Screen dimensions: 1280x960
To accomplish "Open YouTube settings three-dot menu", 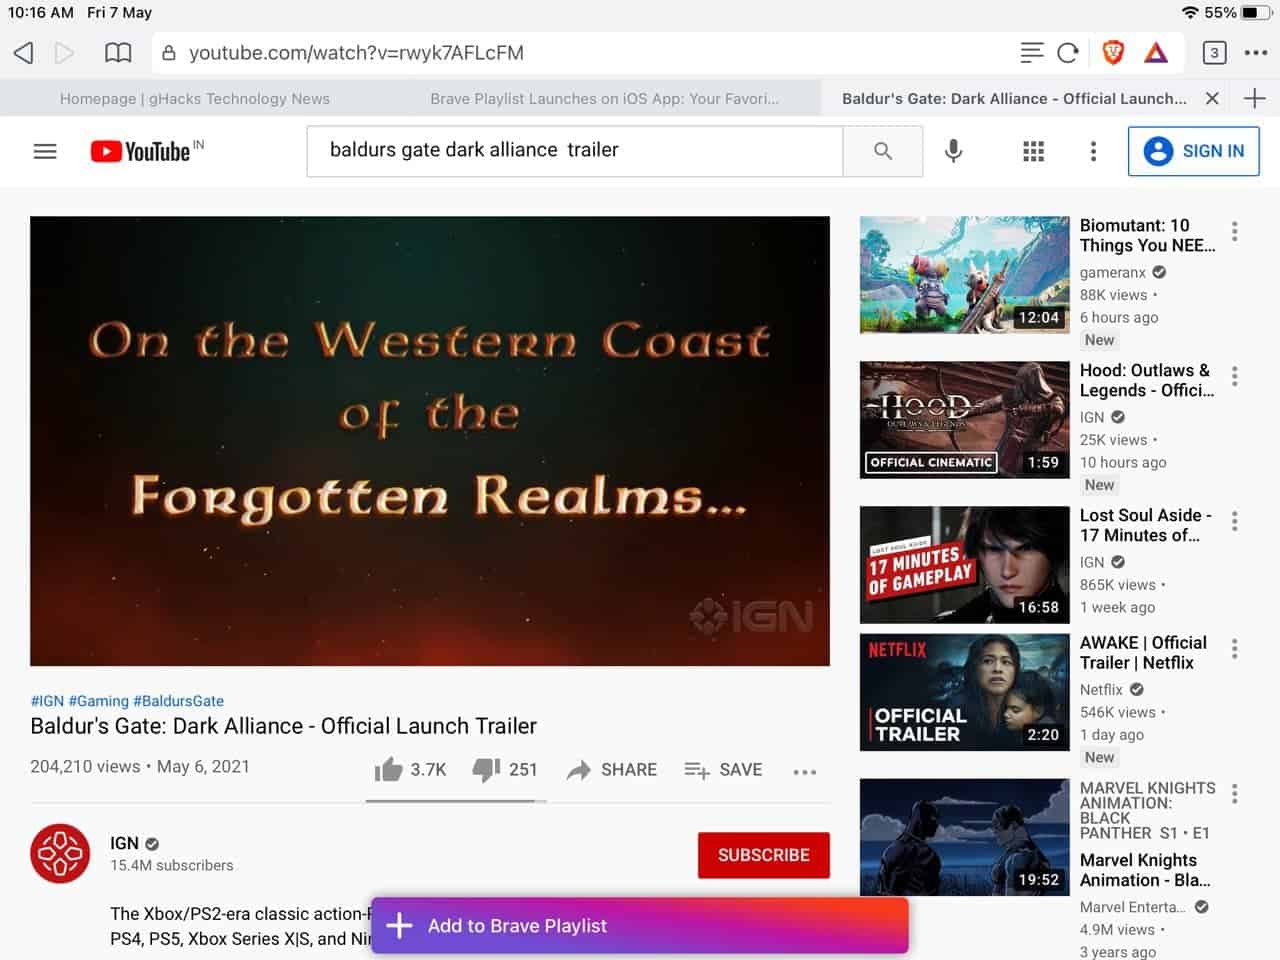I will pos(1093,151).
